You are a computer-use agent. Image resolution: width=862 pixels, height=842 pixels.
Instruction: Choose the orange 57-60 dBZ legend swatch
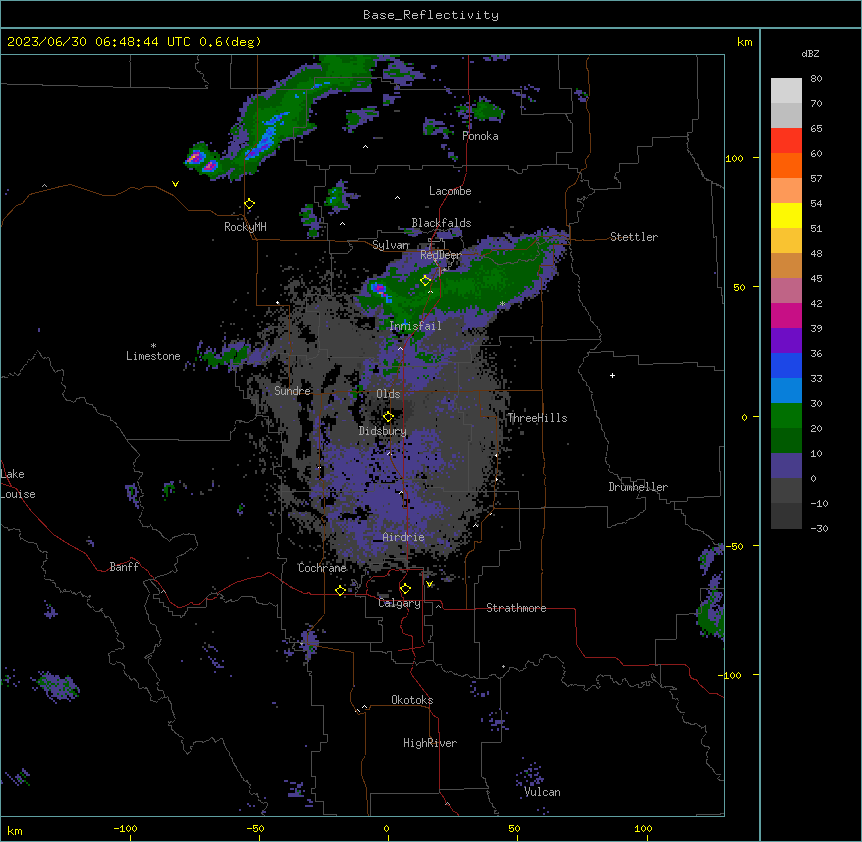pyautogui.click(x=786, y=165)
